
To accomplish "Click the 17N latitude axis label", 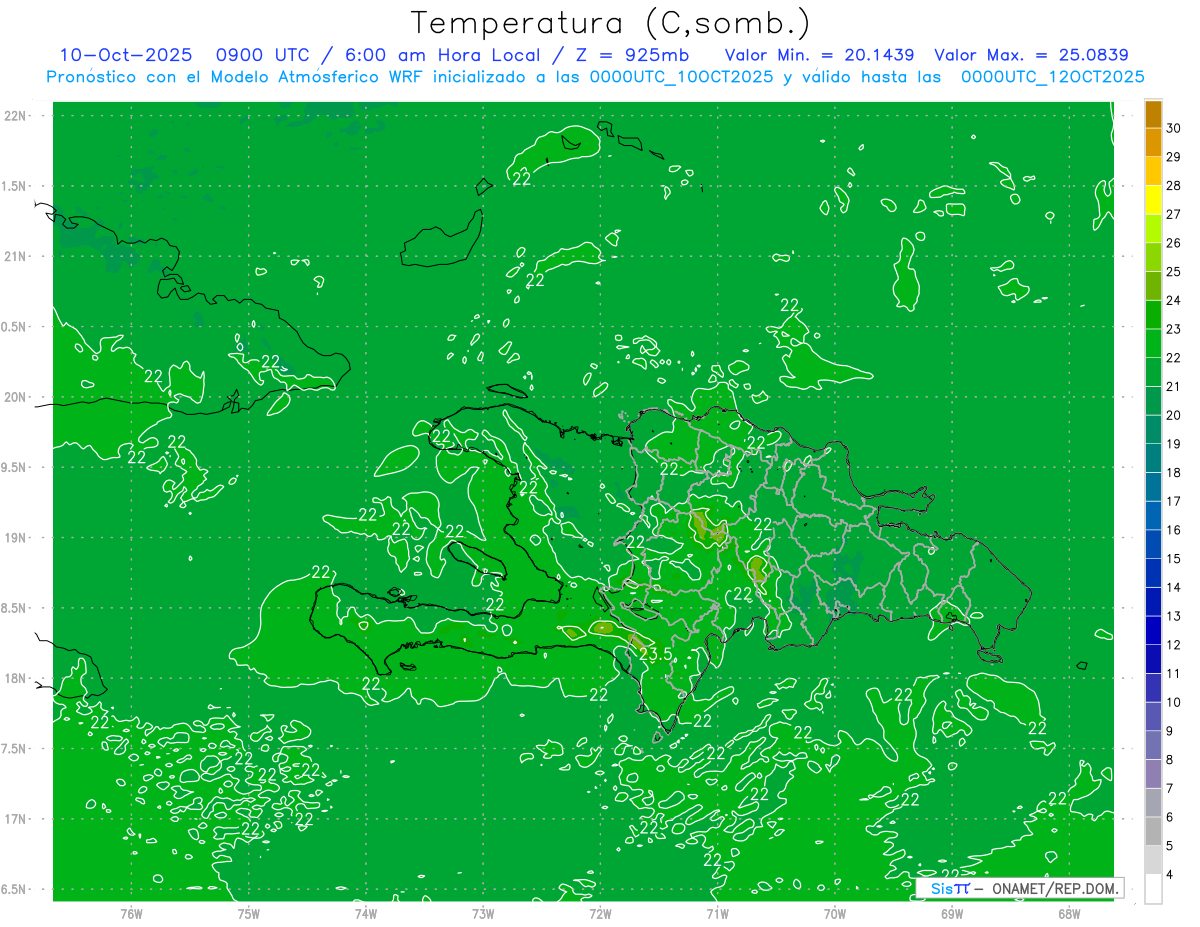I will pyautogui.click(x=15, y=819).
